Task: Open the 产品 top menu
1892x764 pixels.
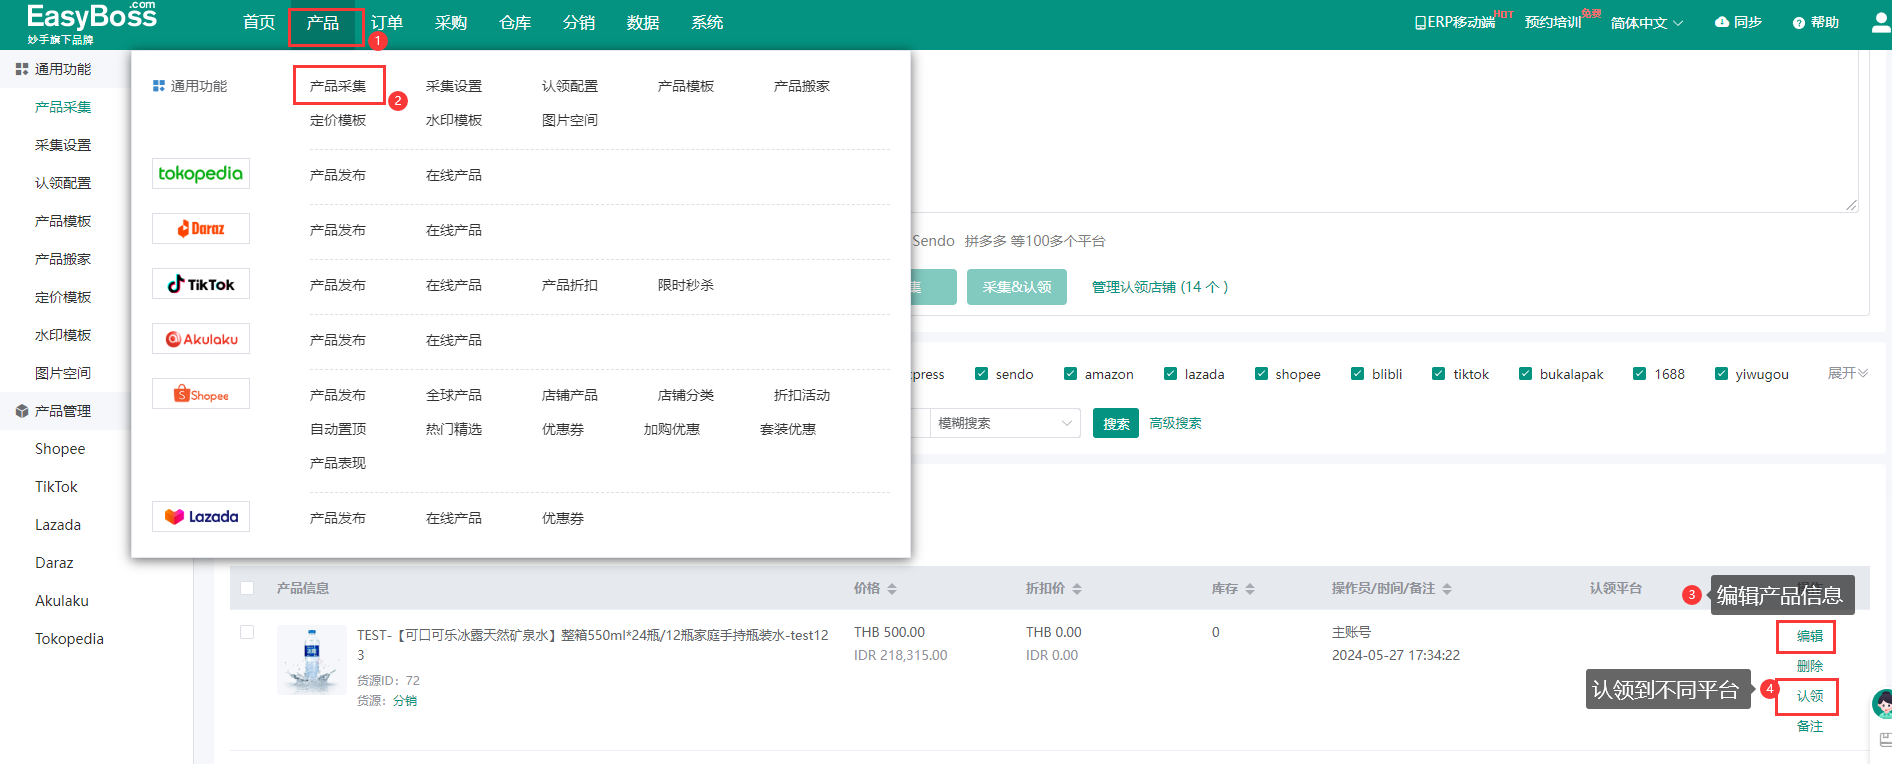Action: 323,22
